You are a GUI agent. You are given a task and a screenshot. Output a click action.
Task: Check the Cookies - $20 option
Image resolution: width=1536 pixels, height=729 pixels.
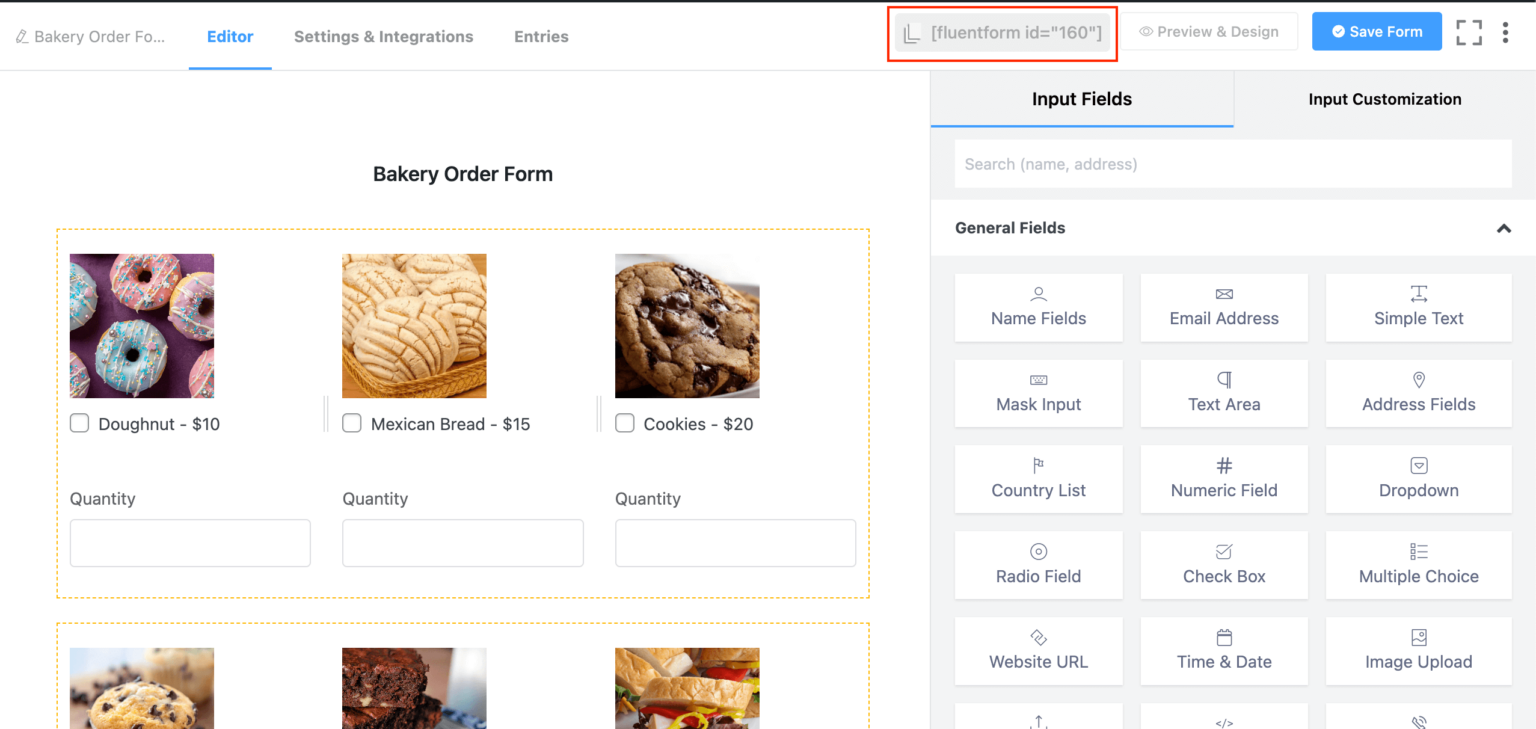click(x=624, y=423)
